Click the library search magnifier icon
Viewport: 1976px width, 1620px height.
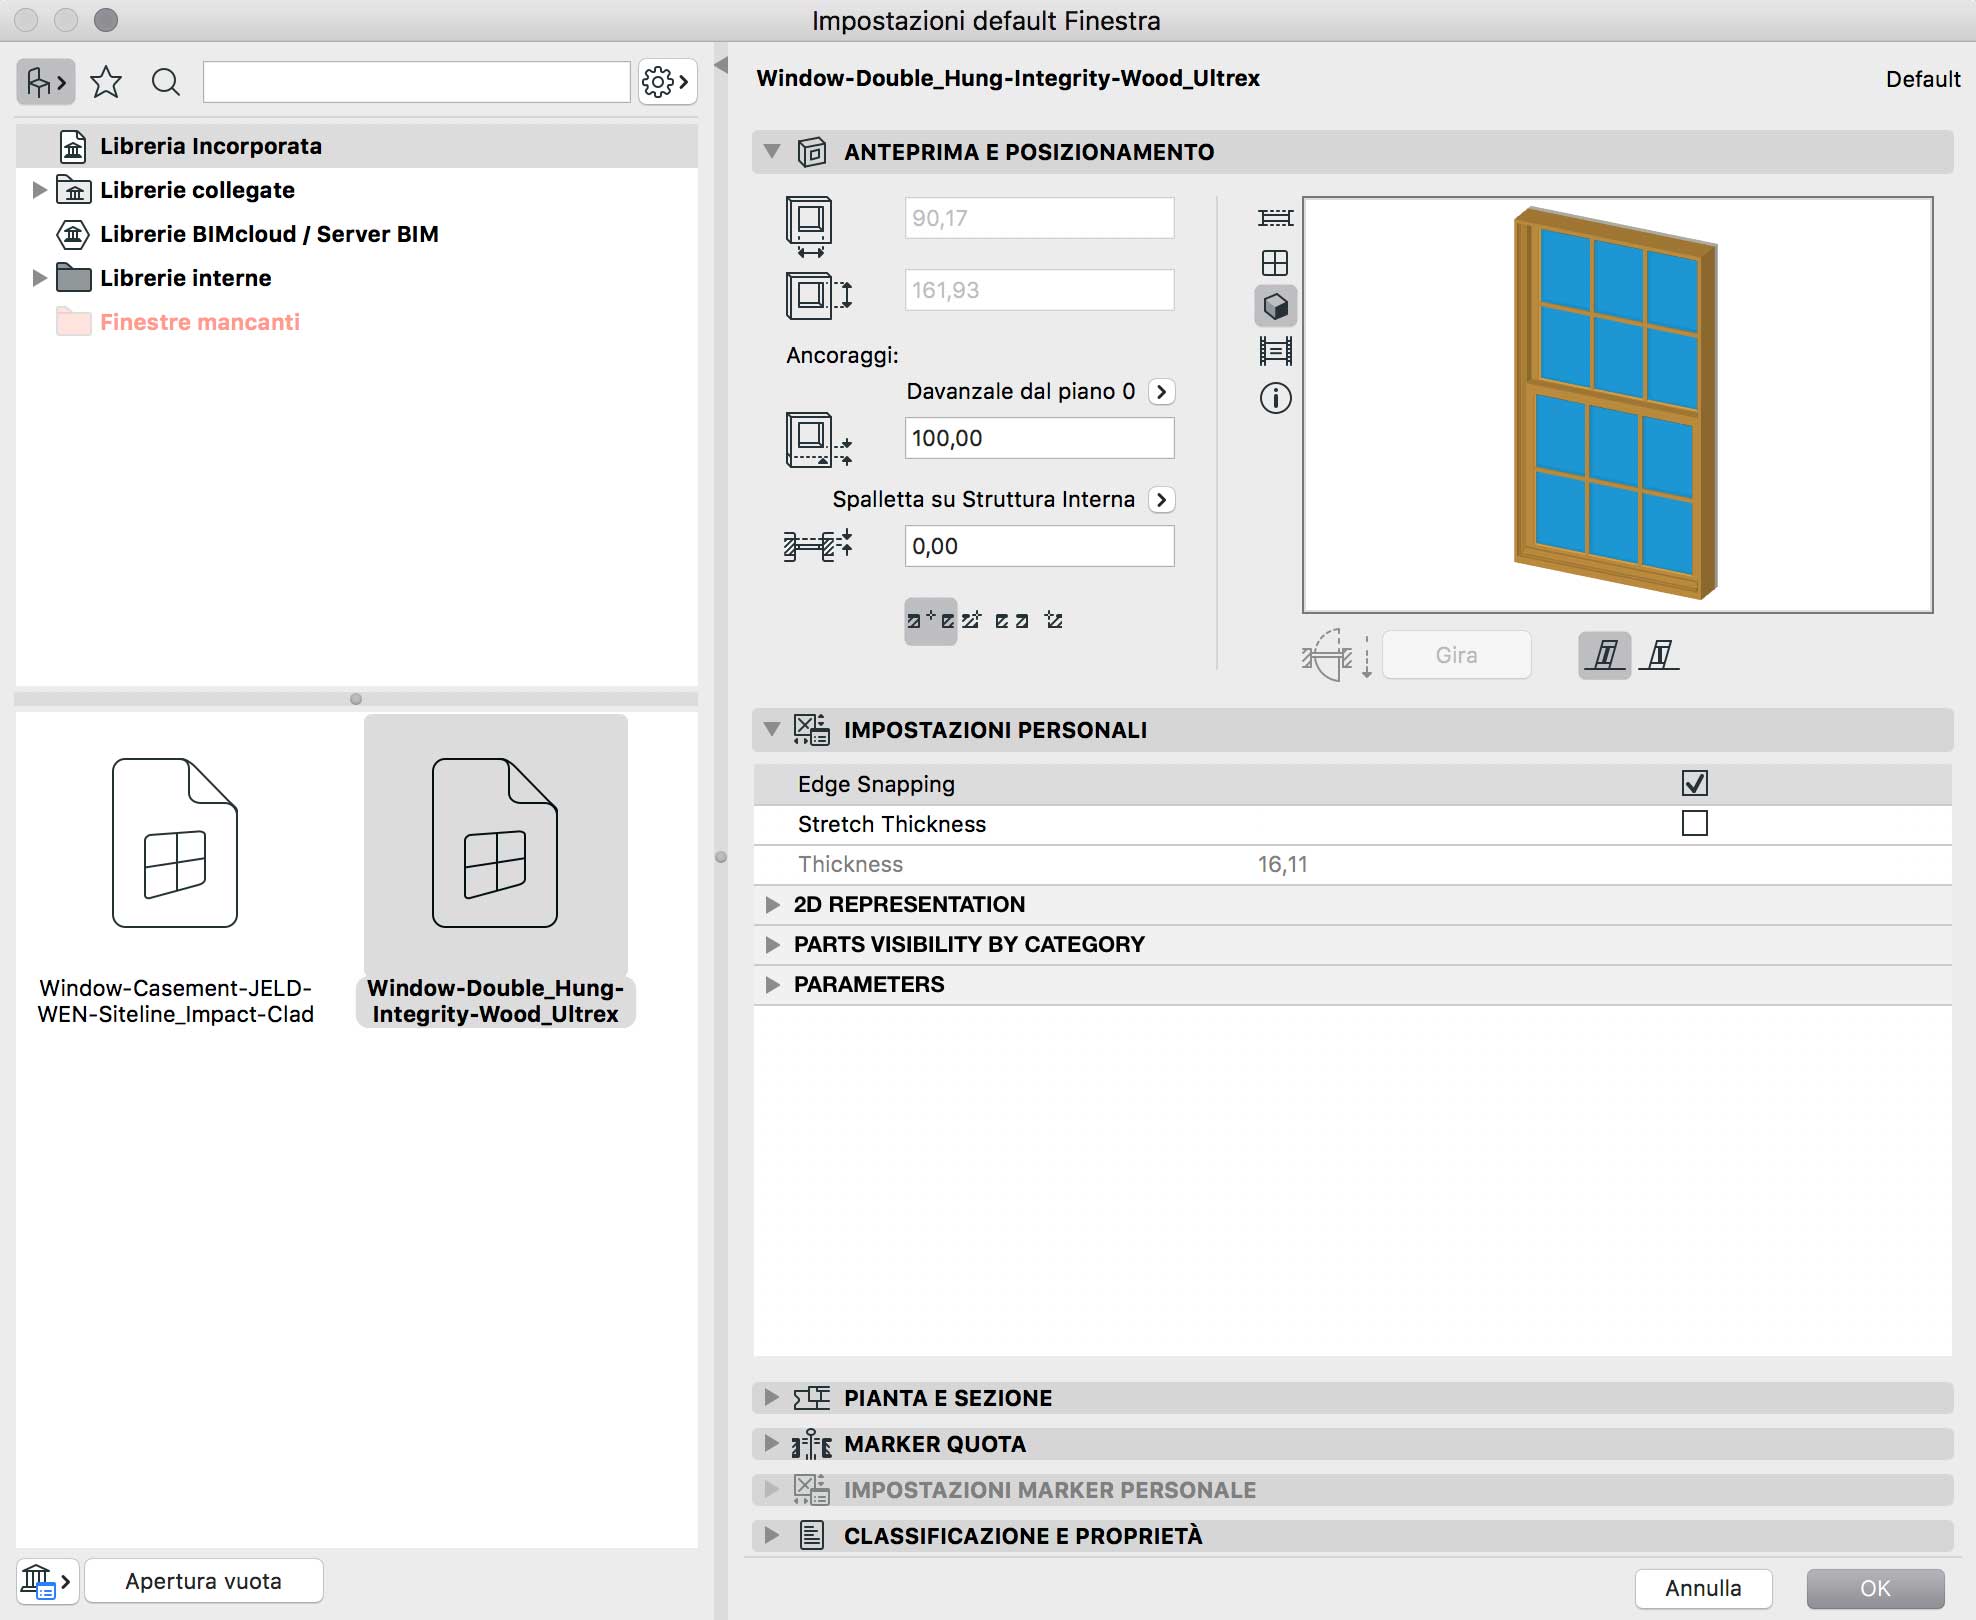click(x=166, y=82)
